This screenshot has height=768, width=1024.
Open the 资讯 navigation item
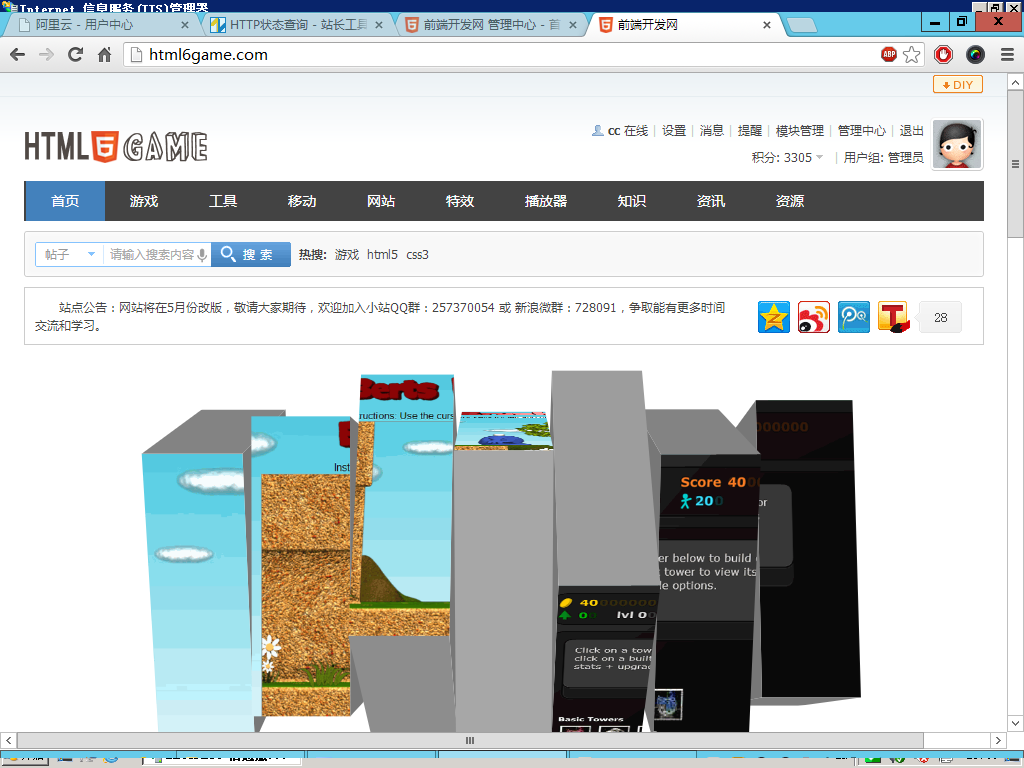point(711,201)
